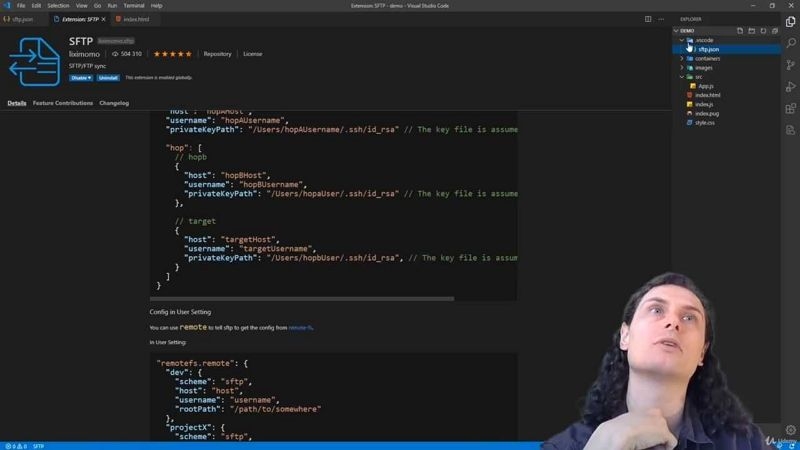This screenshot has height=450, width=800.
Task: Click the 'Config in User Setting' heading
Action: pyautogui.click(x=180, y=312)
